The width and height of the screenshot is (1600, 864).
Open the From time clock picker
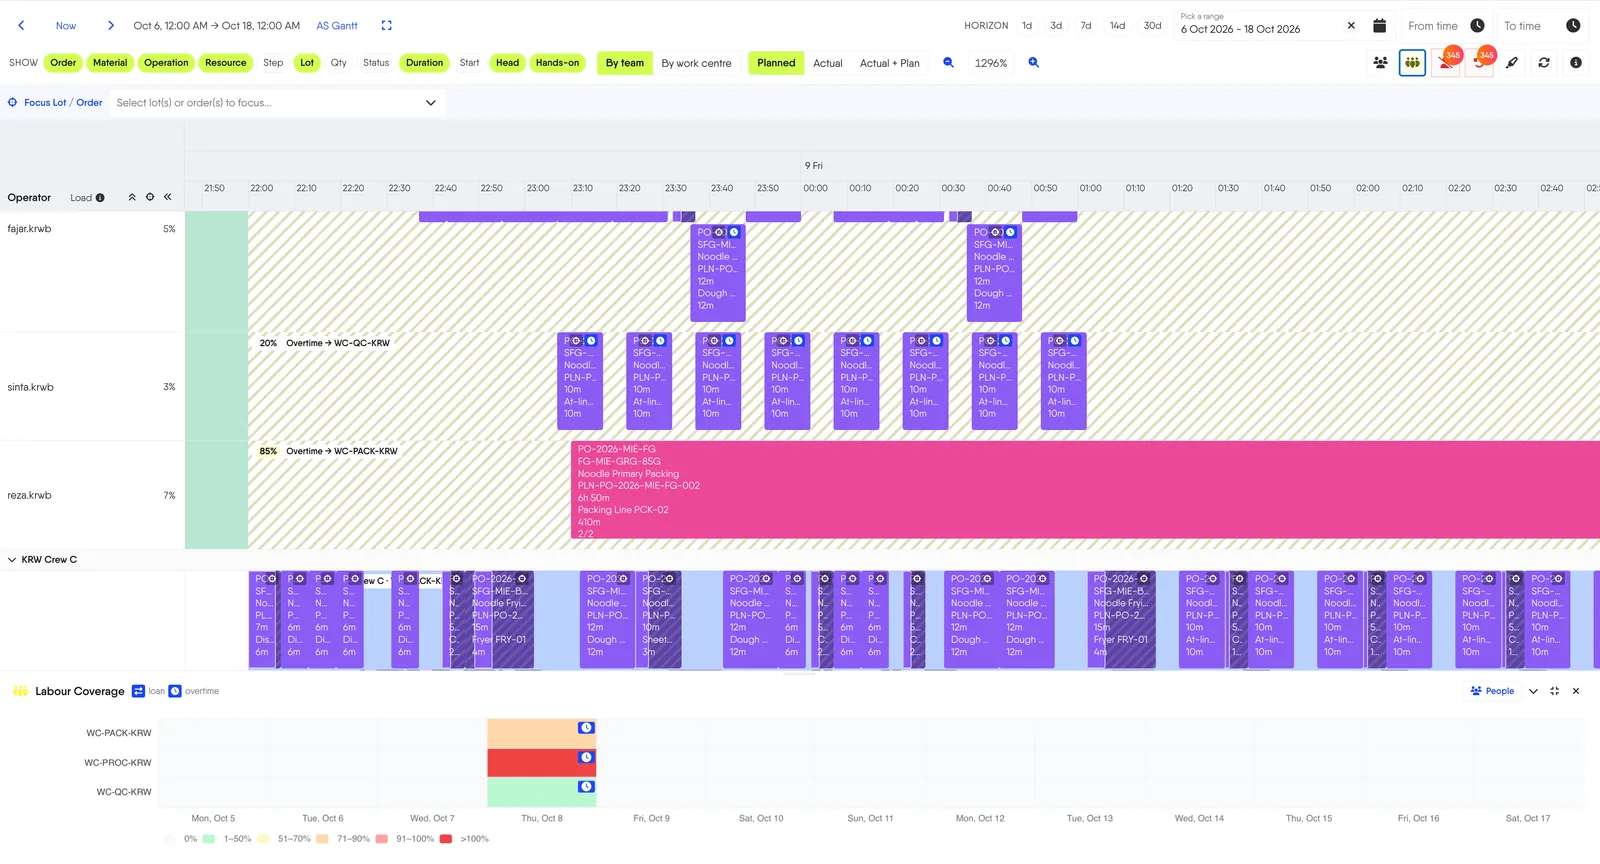pyautogui.click(x=1477, y=26)
